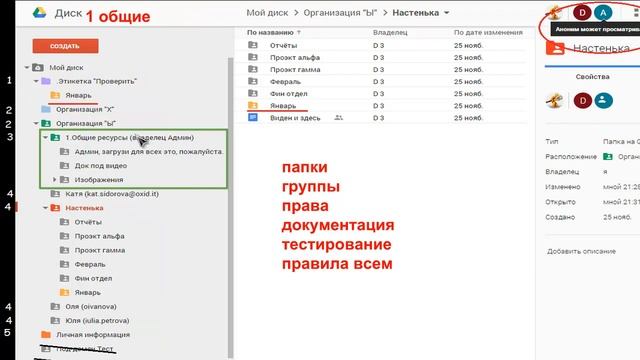Click folder icon of Катя (kat.sidorova@oxid.it)

55,194
